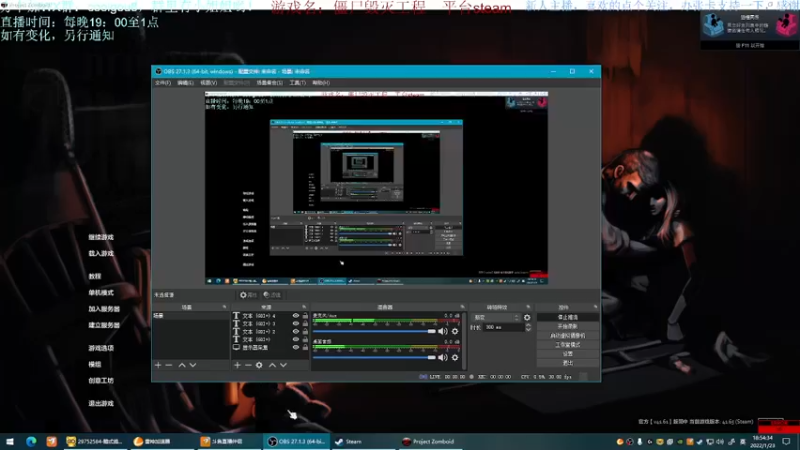This screenshot has width=800, height=450.
Task: Mute the desktop audio speaker icon
Action: 442,358
